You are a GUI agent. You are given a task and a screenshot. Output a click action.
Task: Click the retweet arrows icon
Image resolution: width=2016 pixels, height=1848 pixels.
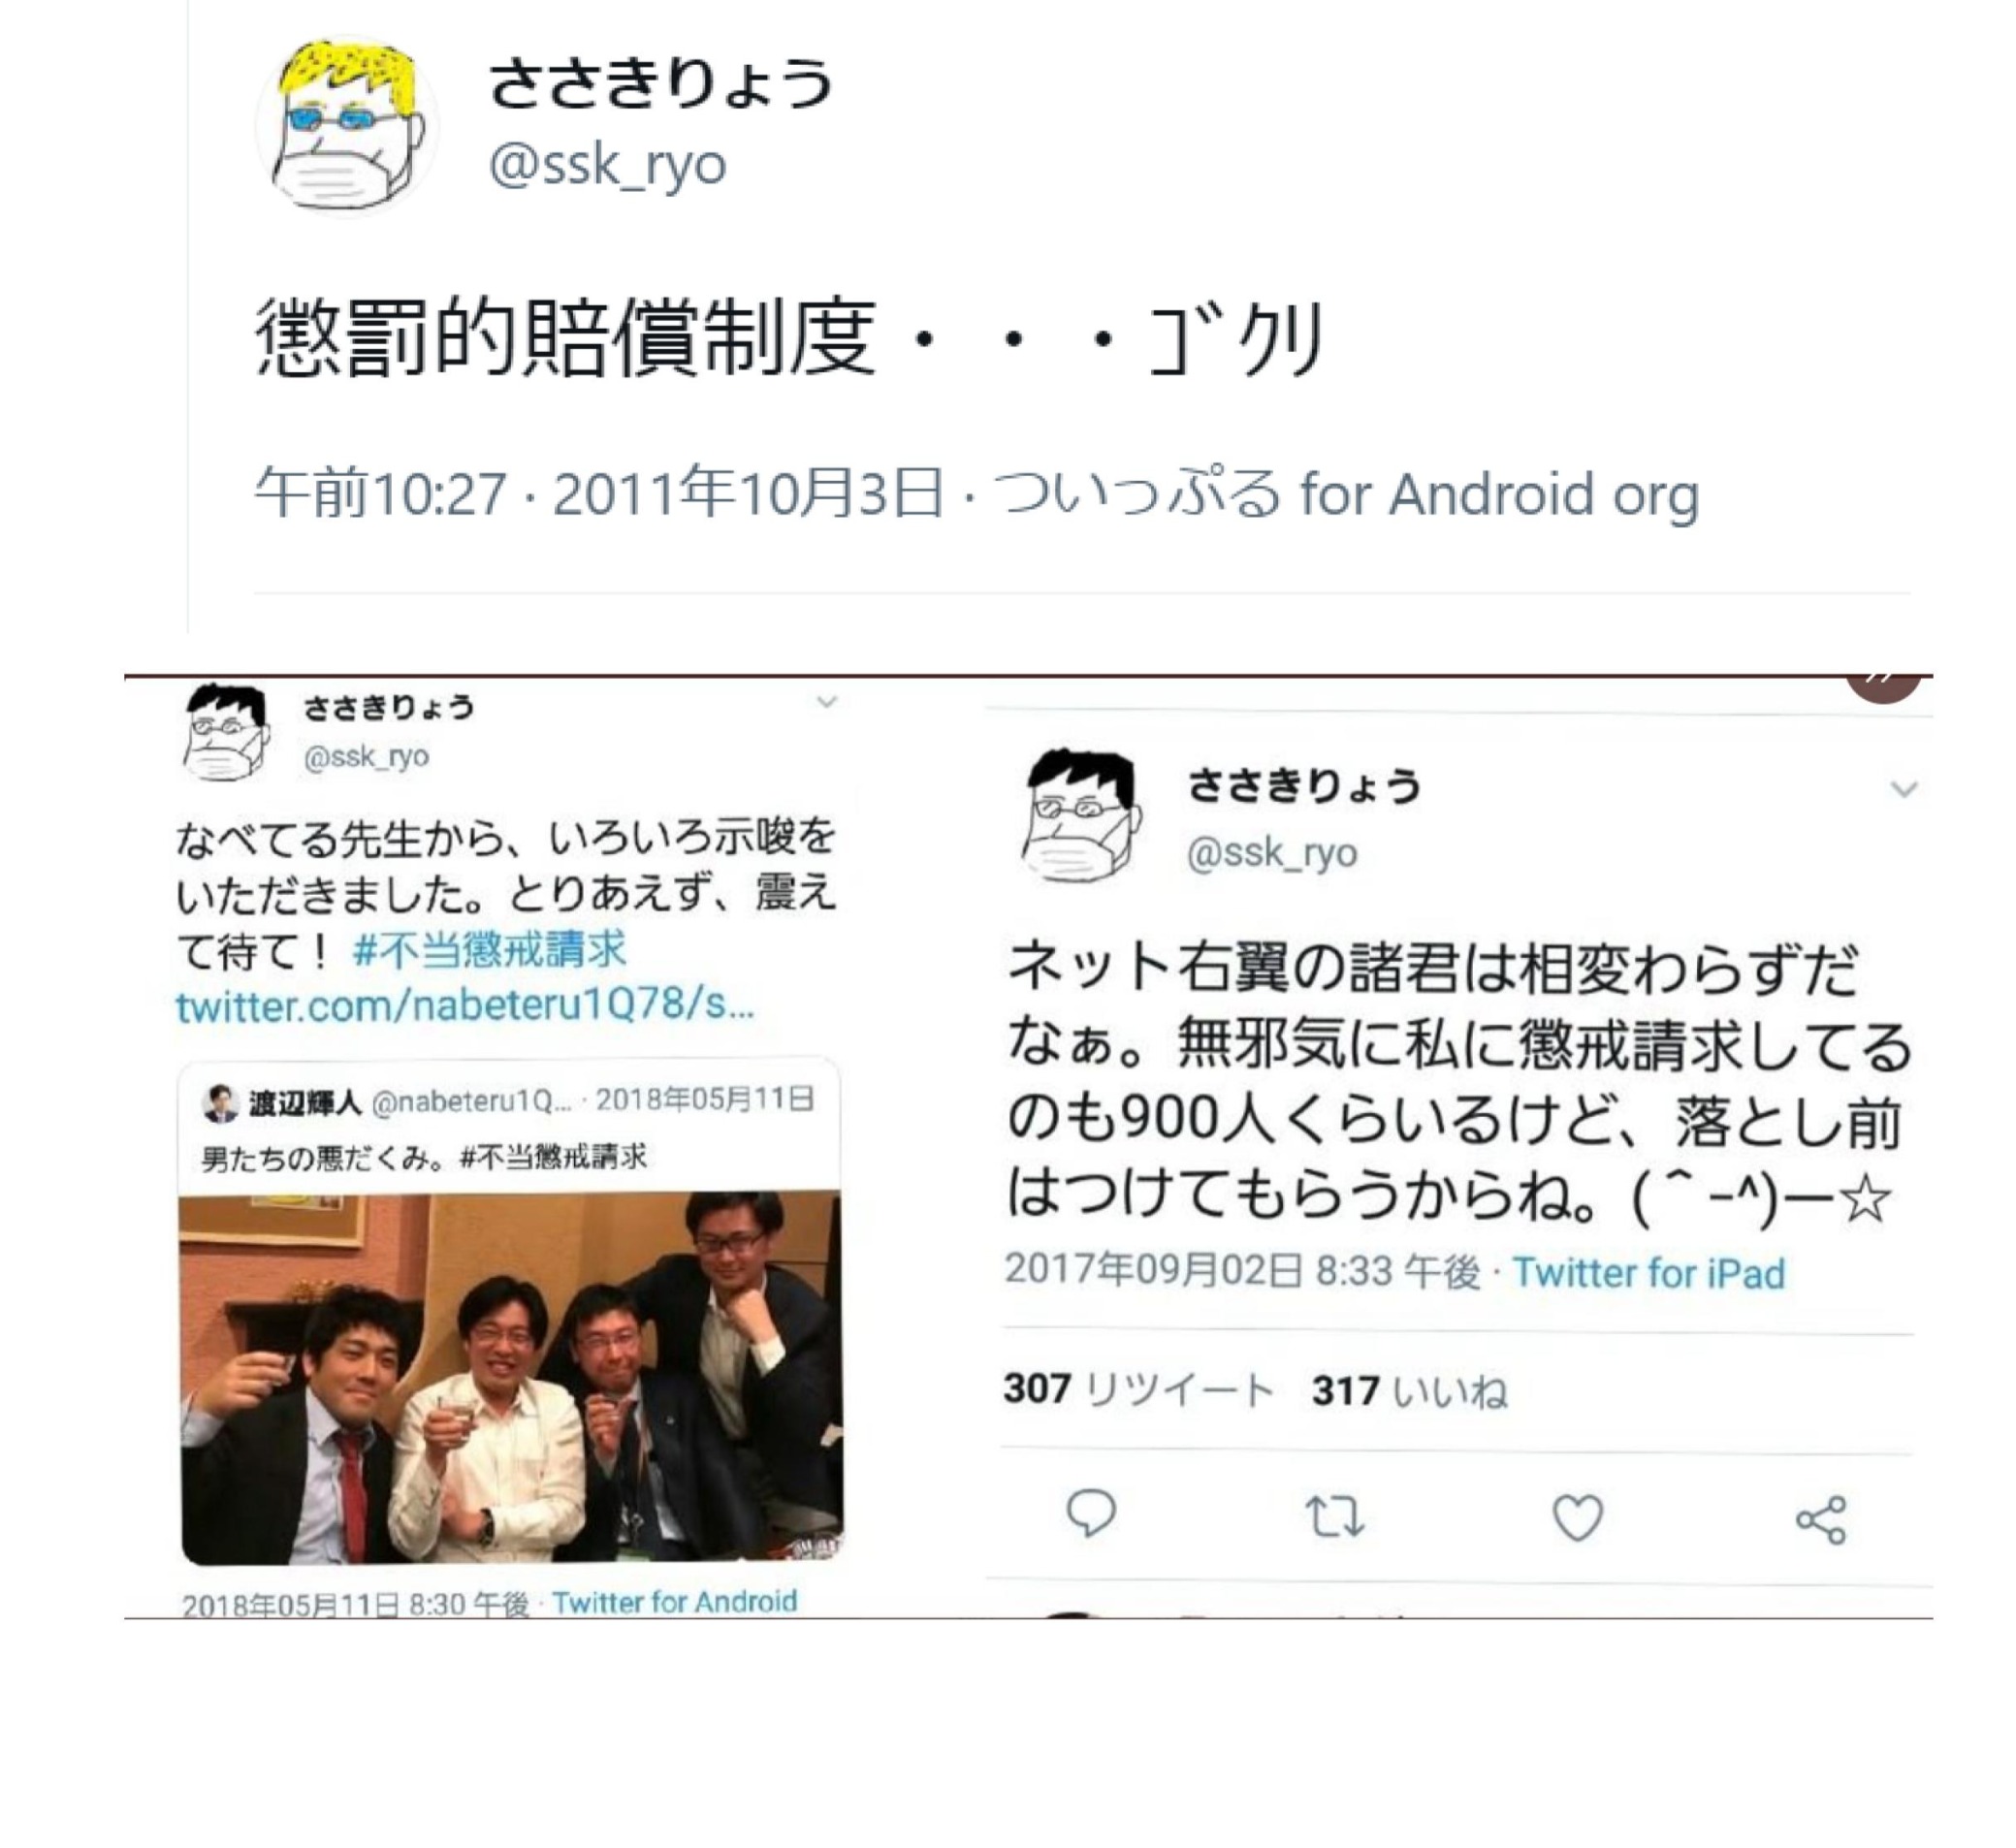pos(1335,1516)
